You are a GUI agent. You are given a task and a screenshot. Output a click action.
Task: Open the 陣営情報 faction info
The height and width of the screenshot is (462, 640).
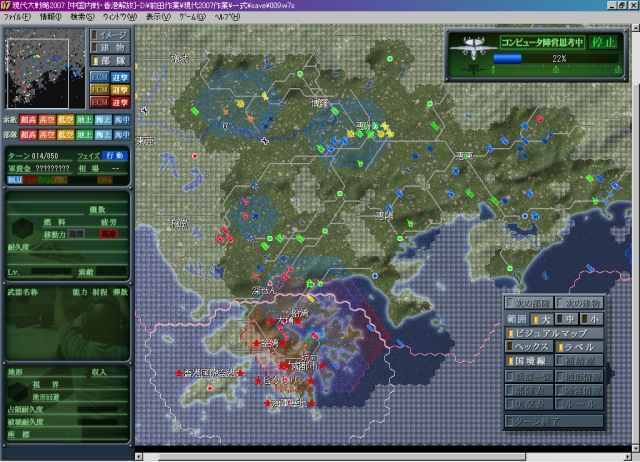point(579,390)
